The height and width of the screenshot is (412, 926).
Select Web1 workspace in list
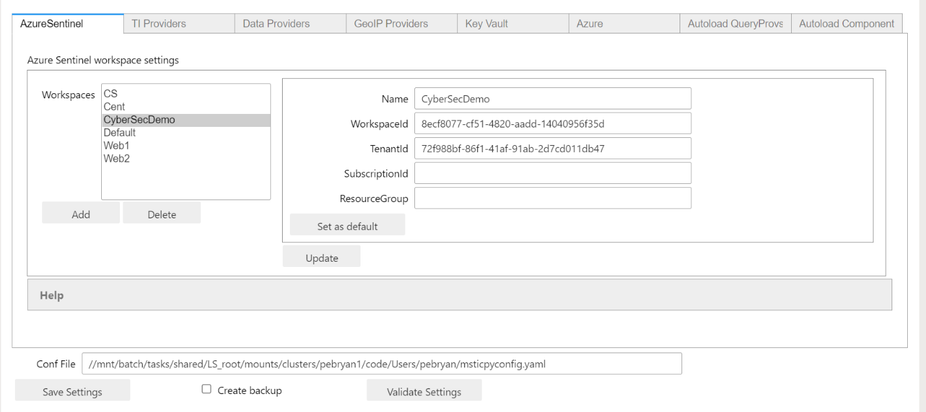[186, 146]
